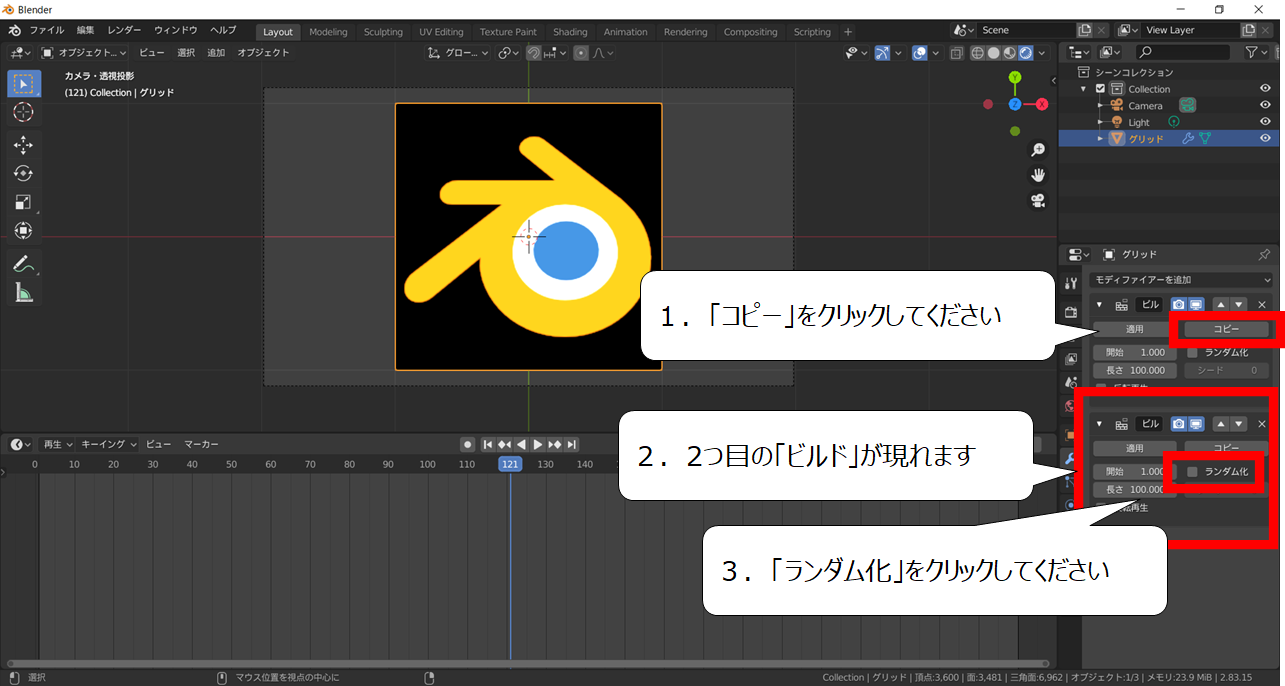The image size is (1285, 686).
Task: Toggle X-ray display mode
Action: 956,53
